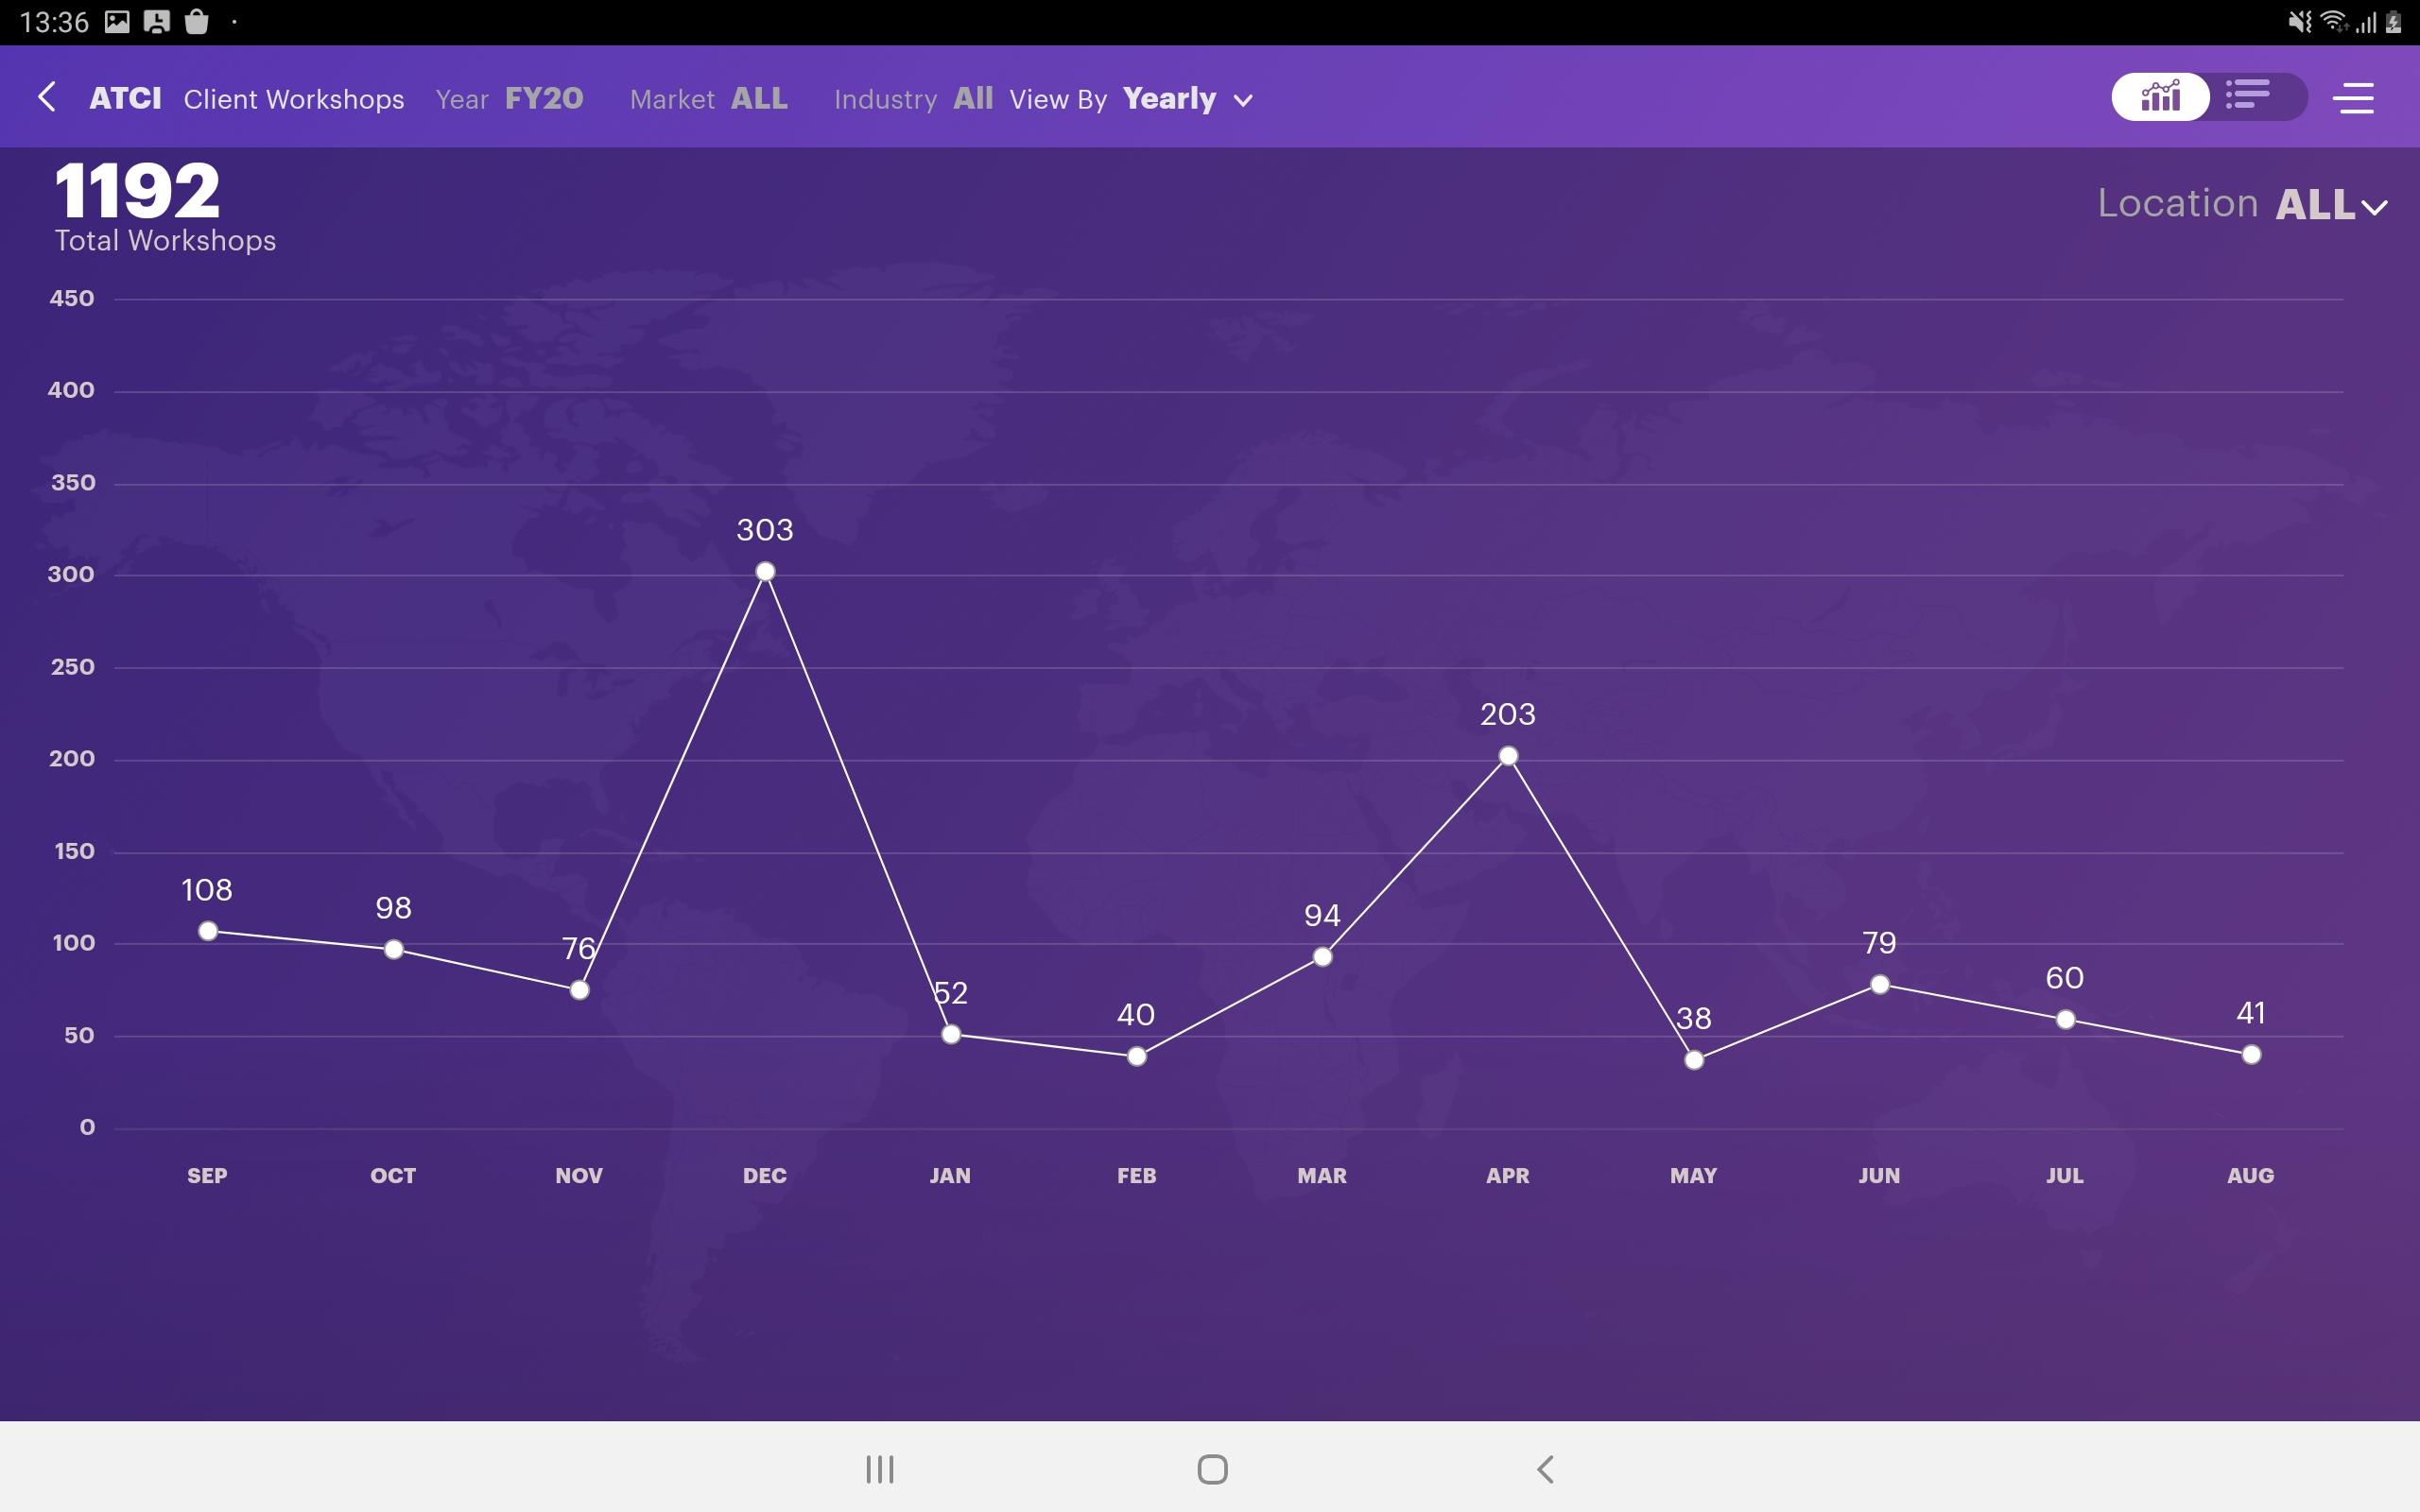Go back using the header arrow
Viewport: 2420px width, 1512px height.
click(x=46, y=97)
